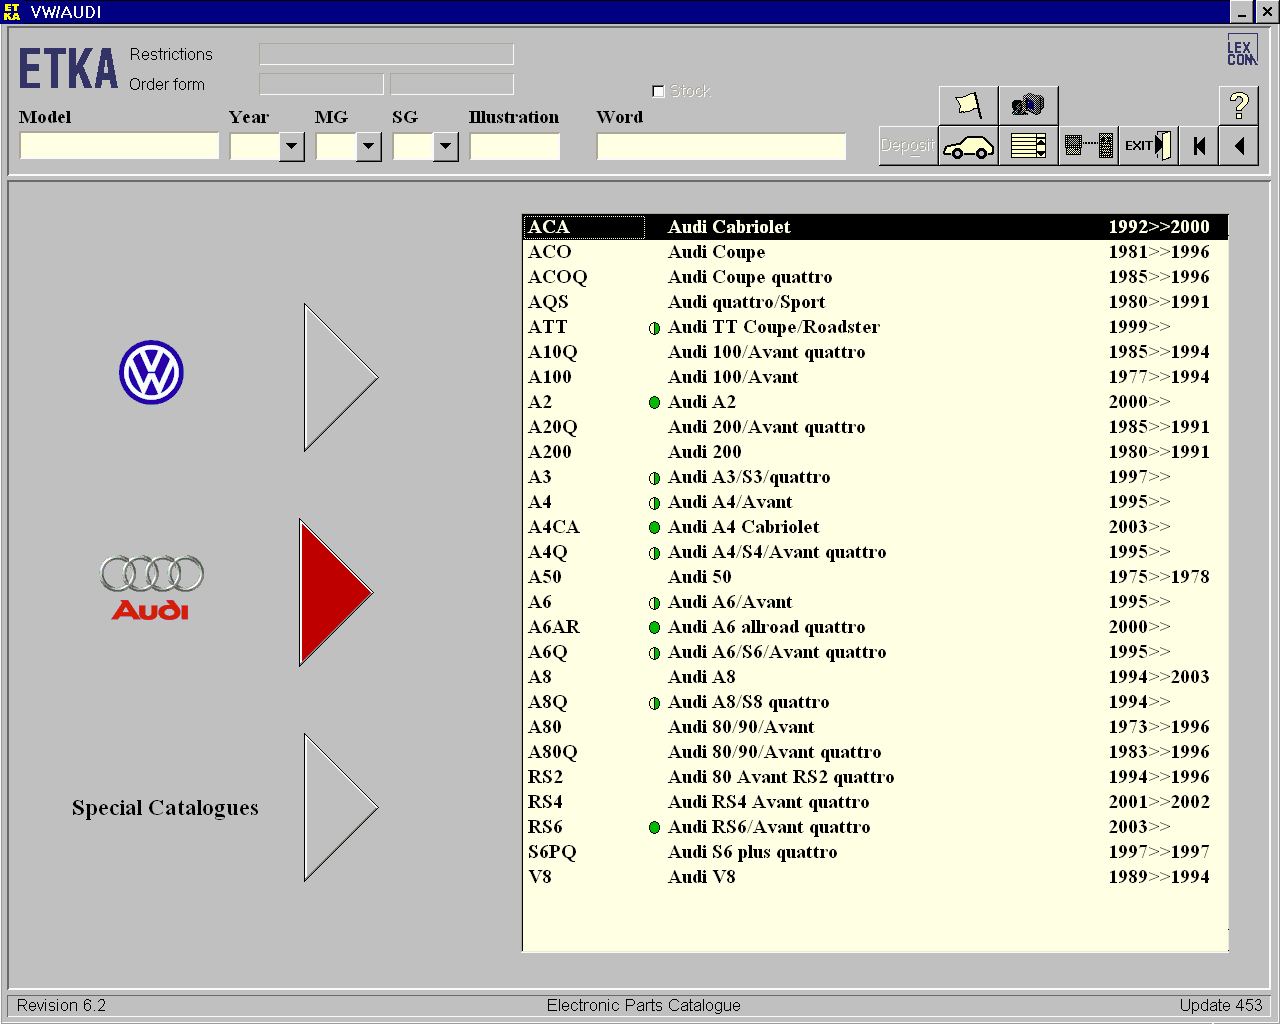Click the Deposit button

[x=908, y=146]
